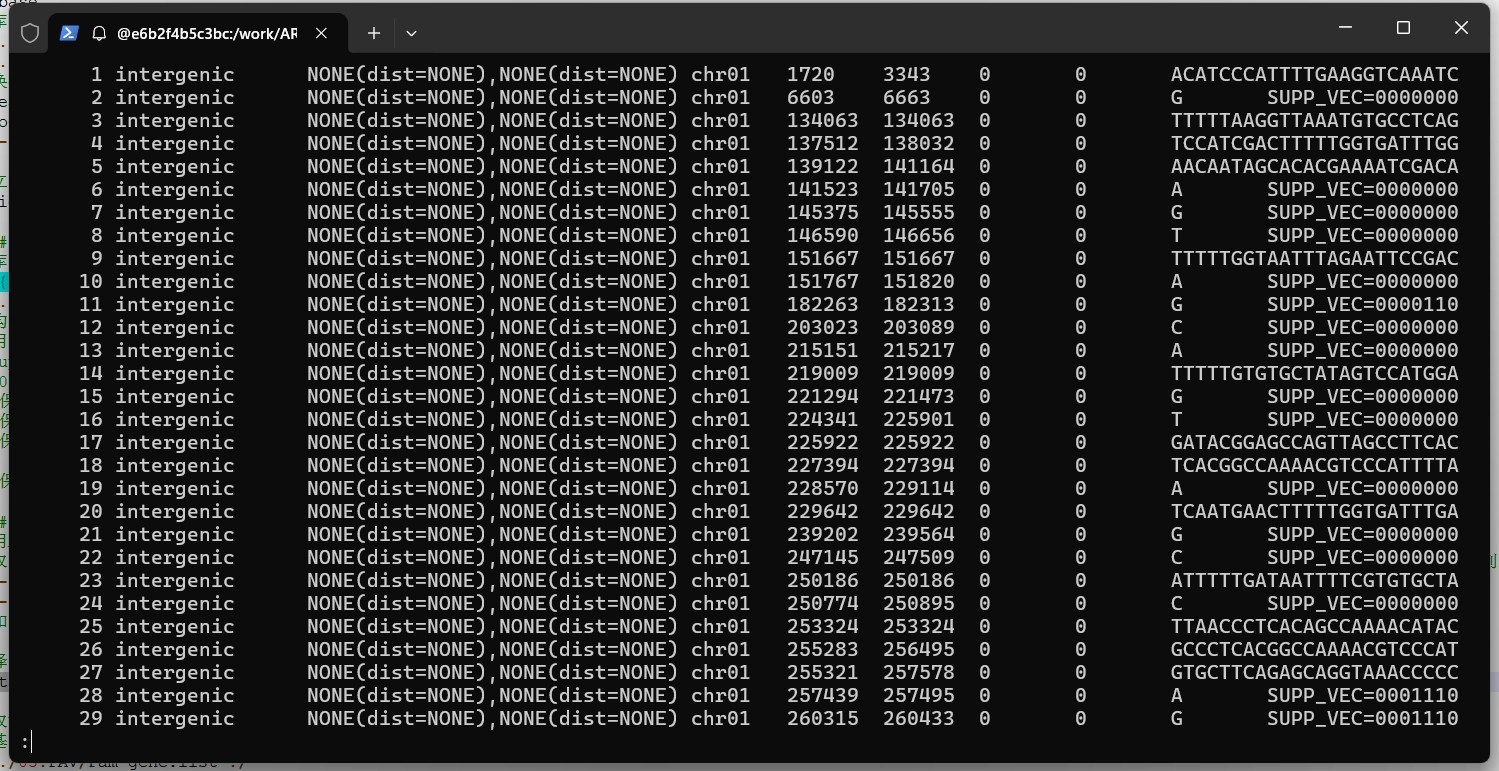Maximize the terminal window
1499x771 pixels.
[x=1403, y=28]
